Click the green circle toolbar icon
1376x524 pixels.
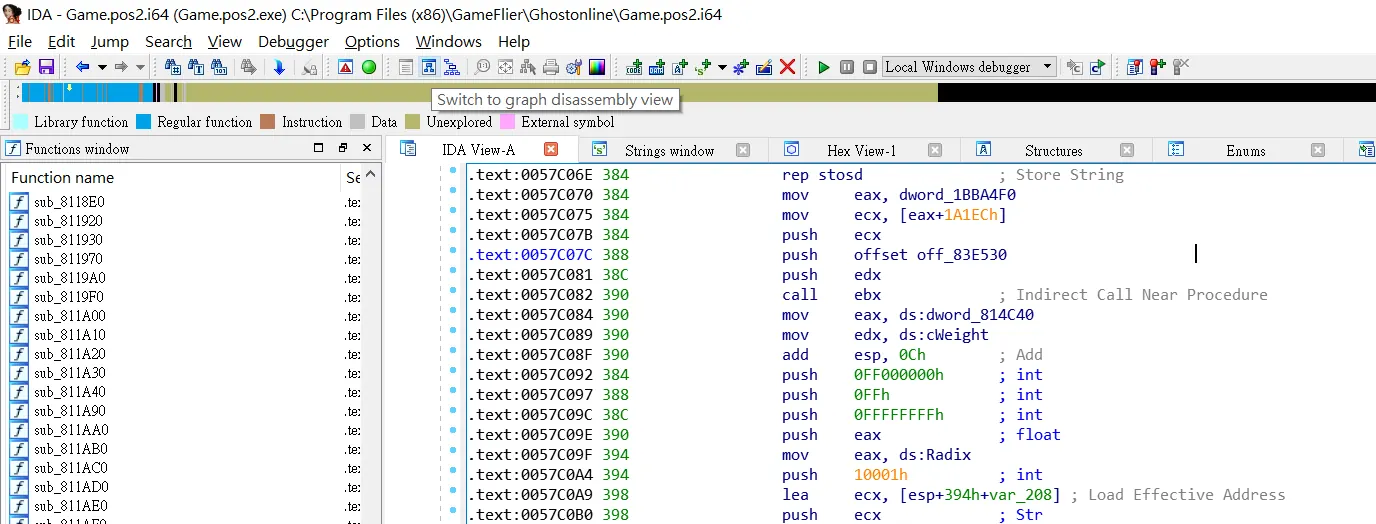point(369,67)
